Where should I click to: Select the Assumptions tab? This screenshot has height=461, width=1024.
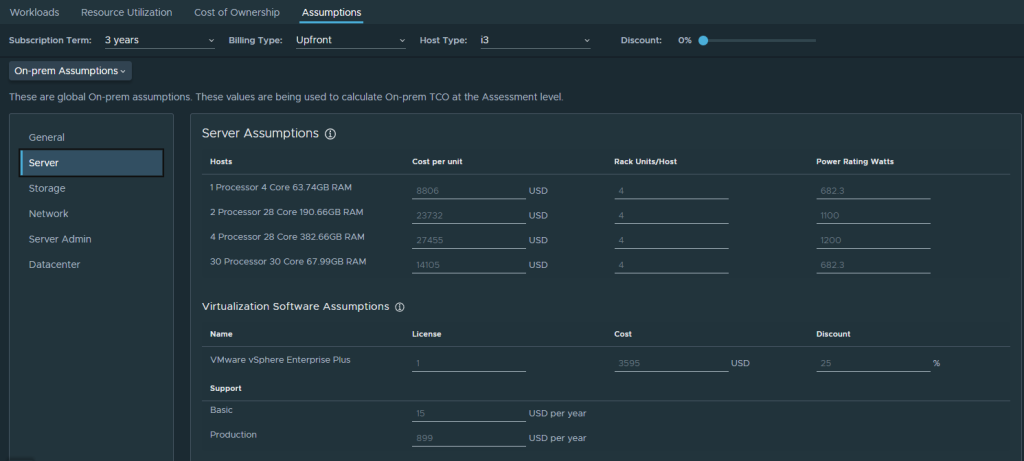tap(331, 12)
